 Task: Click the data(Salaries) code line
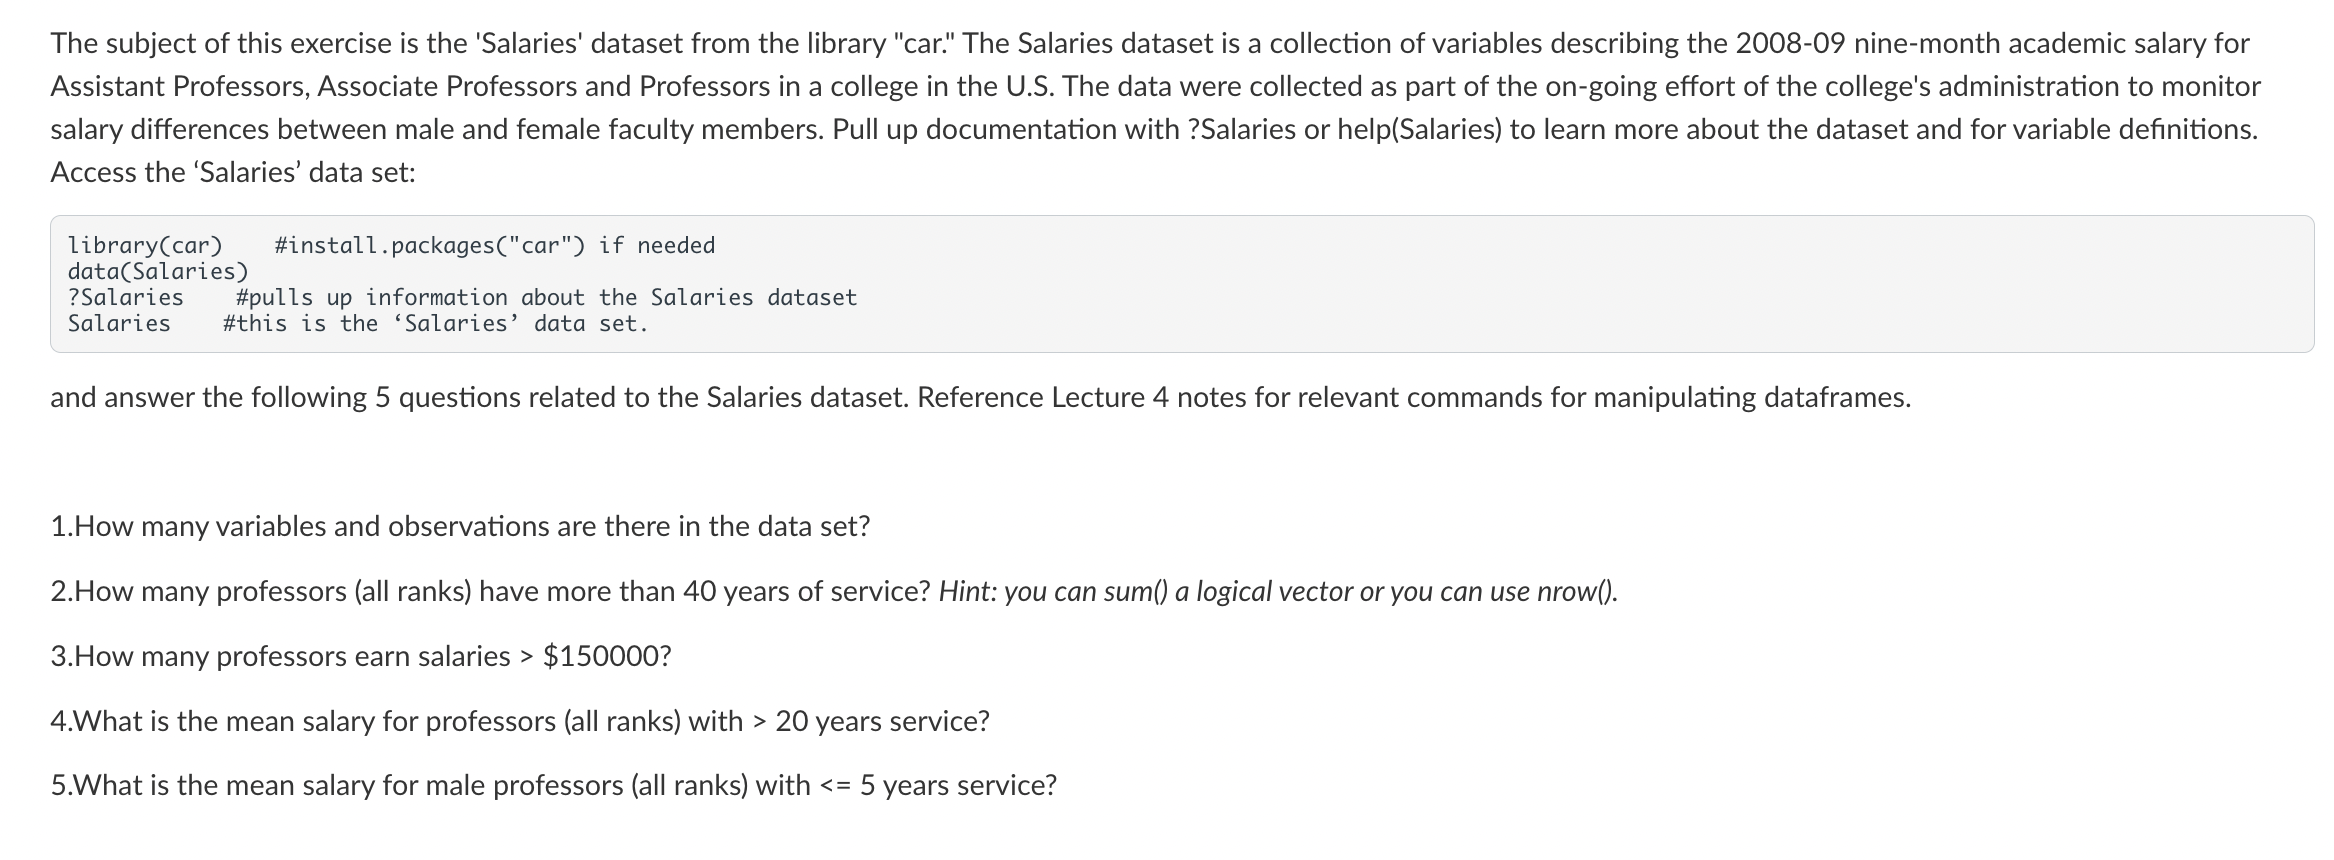tap(158, 271)
